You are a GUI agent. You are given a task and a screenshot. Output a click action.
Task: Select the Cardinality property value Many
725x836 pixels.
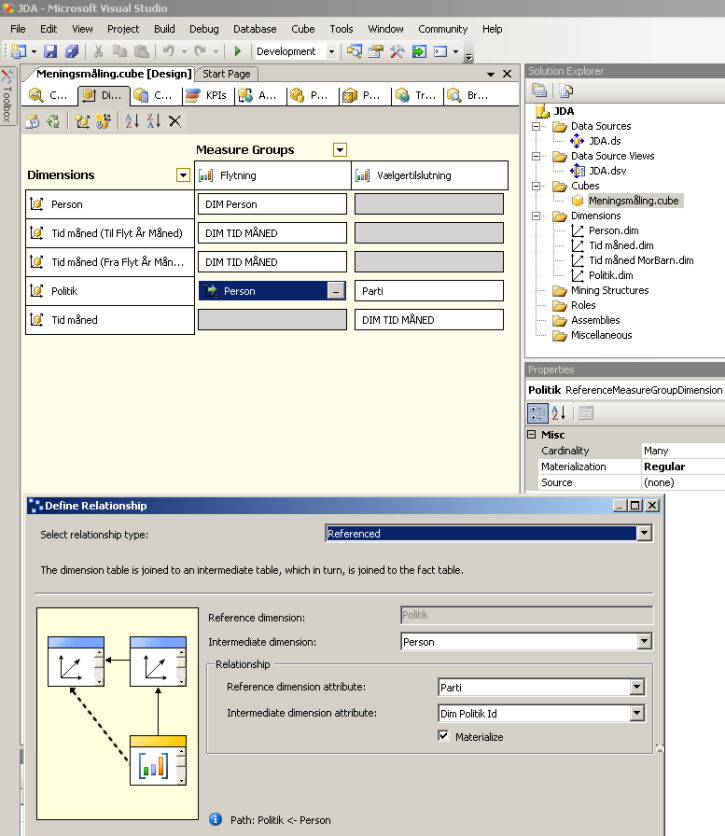click(683, 451)
